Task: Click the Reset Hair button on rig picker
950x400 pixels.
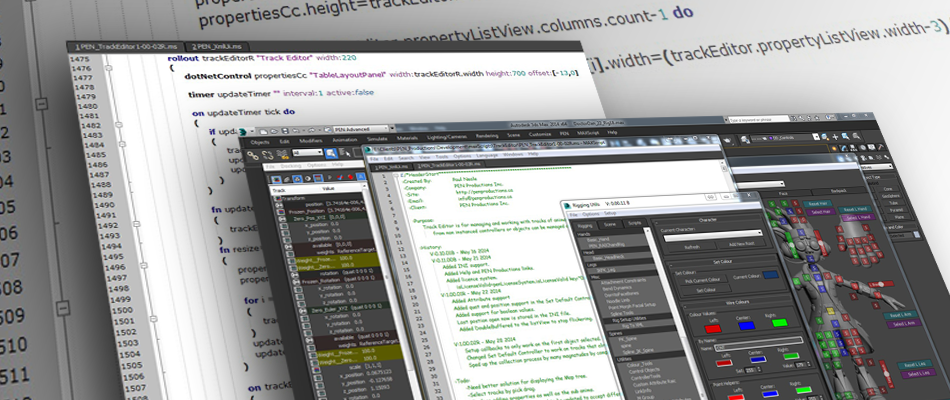Action: 817,203
